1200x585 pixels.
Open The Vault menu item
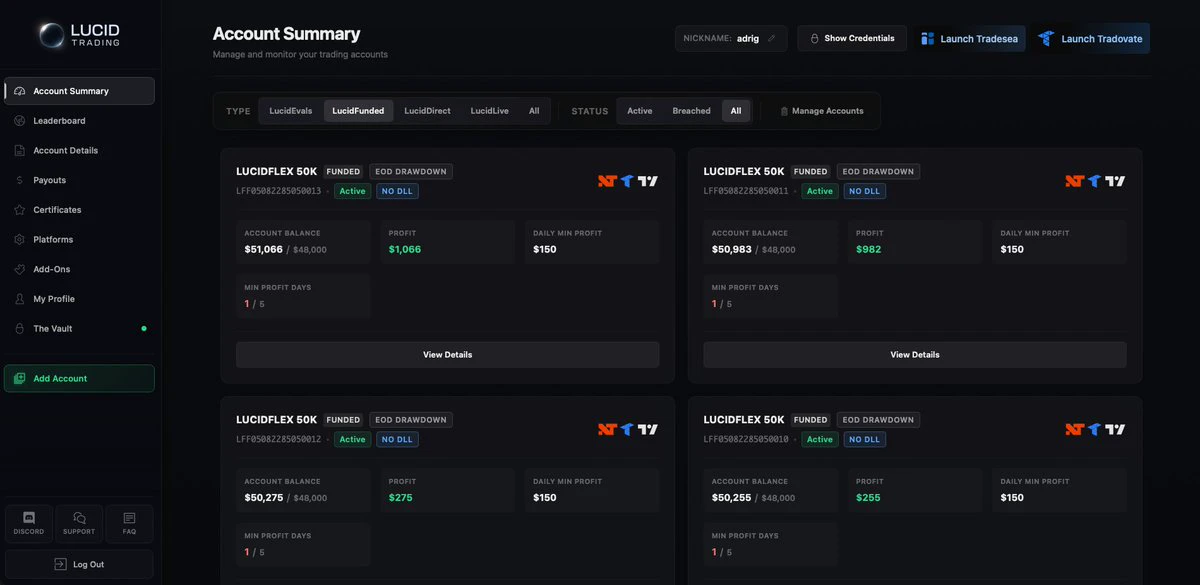click(79, 329)
